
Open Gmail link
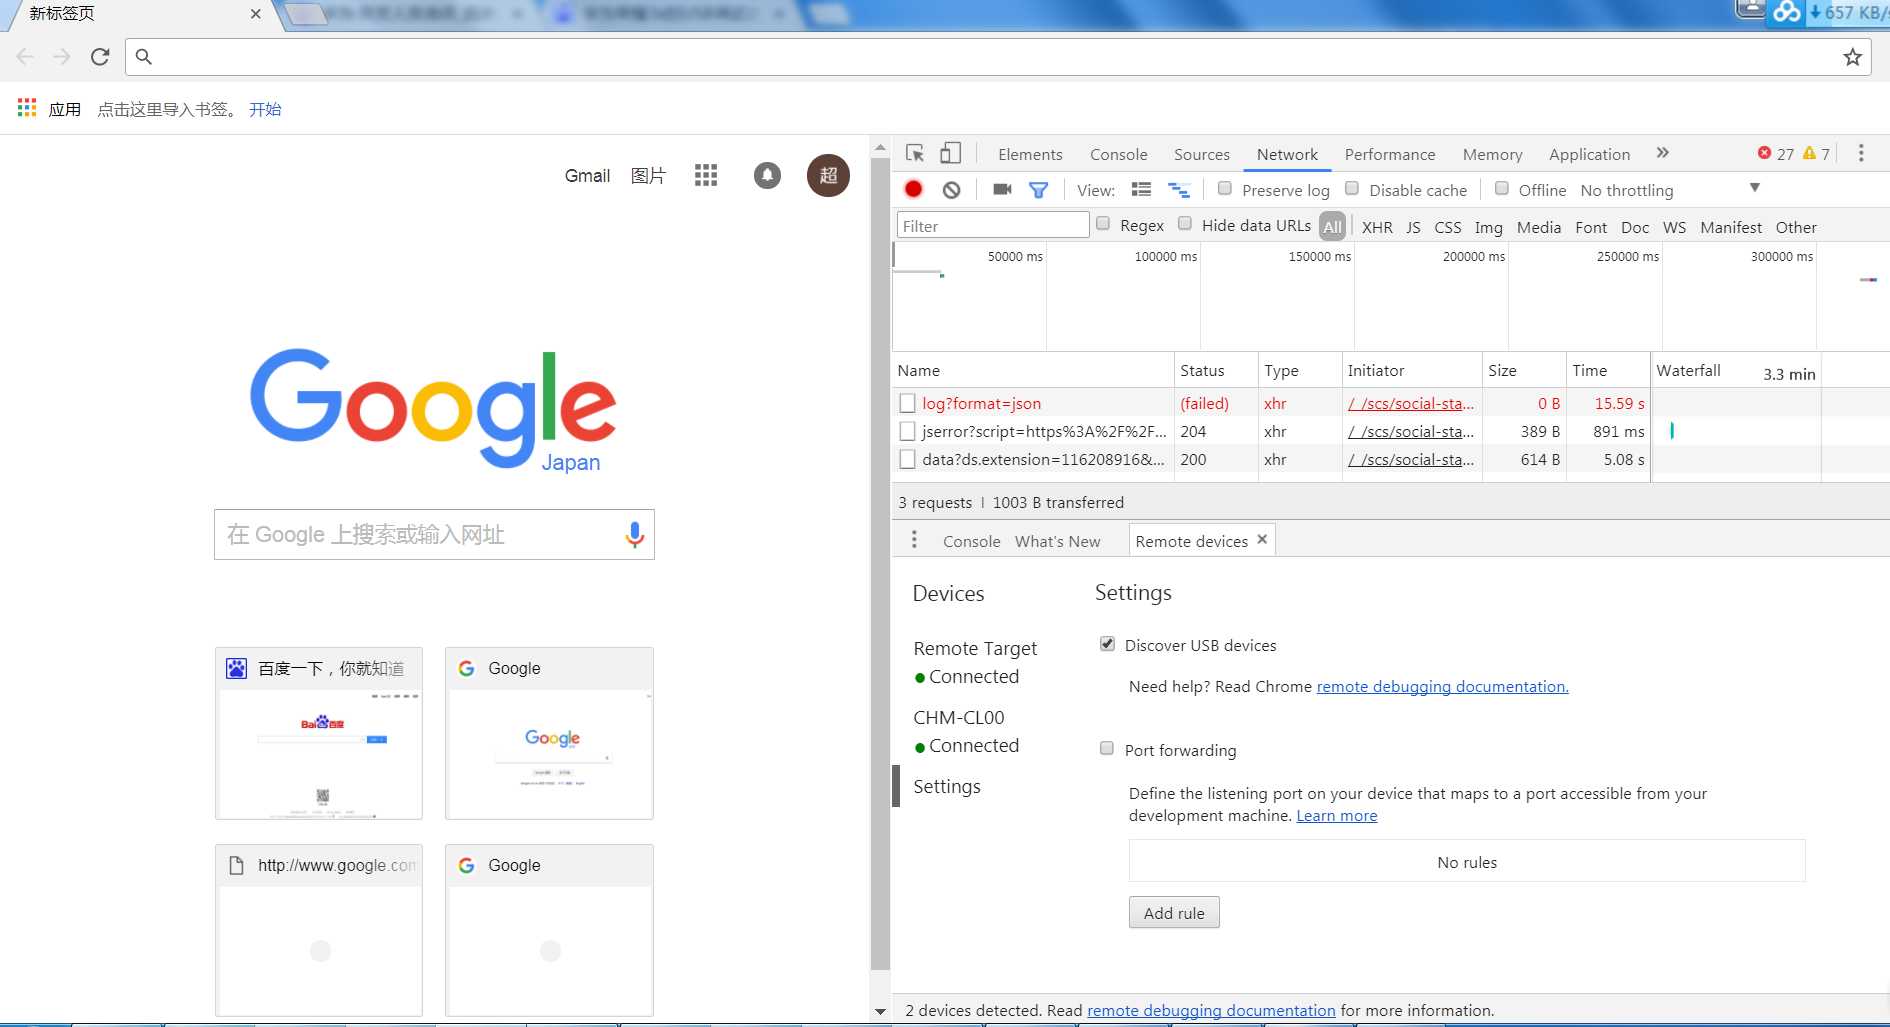pyautogui.click(x=587, y=176)
